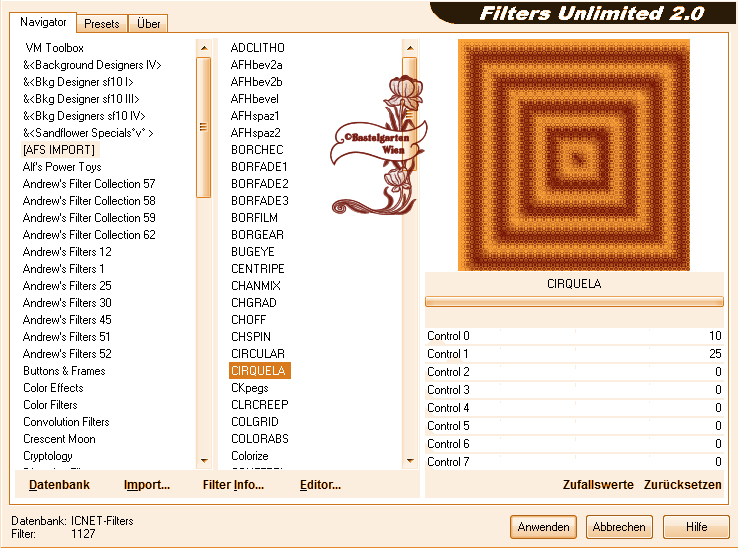Select Andrew's Filters 45 category
The width and height of the screenshot is (738, 548).
[x=67, y=320]
